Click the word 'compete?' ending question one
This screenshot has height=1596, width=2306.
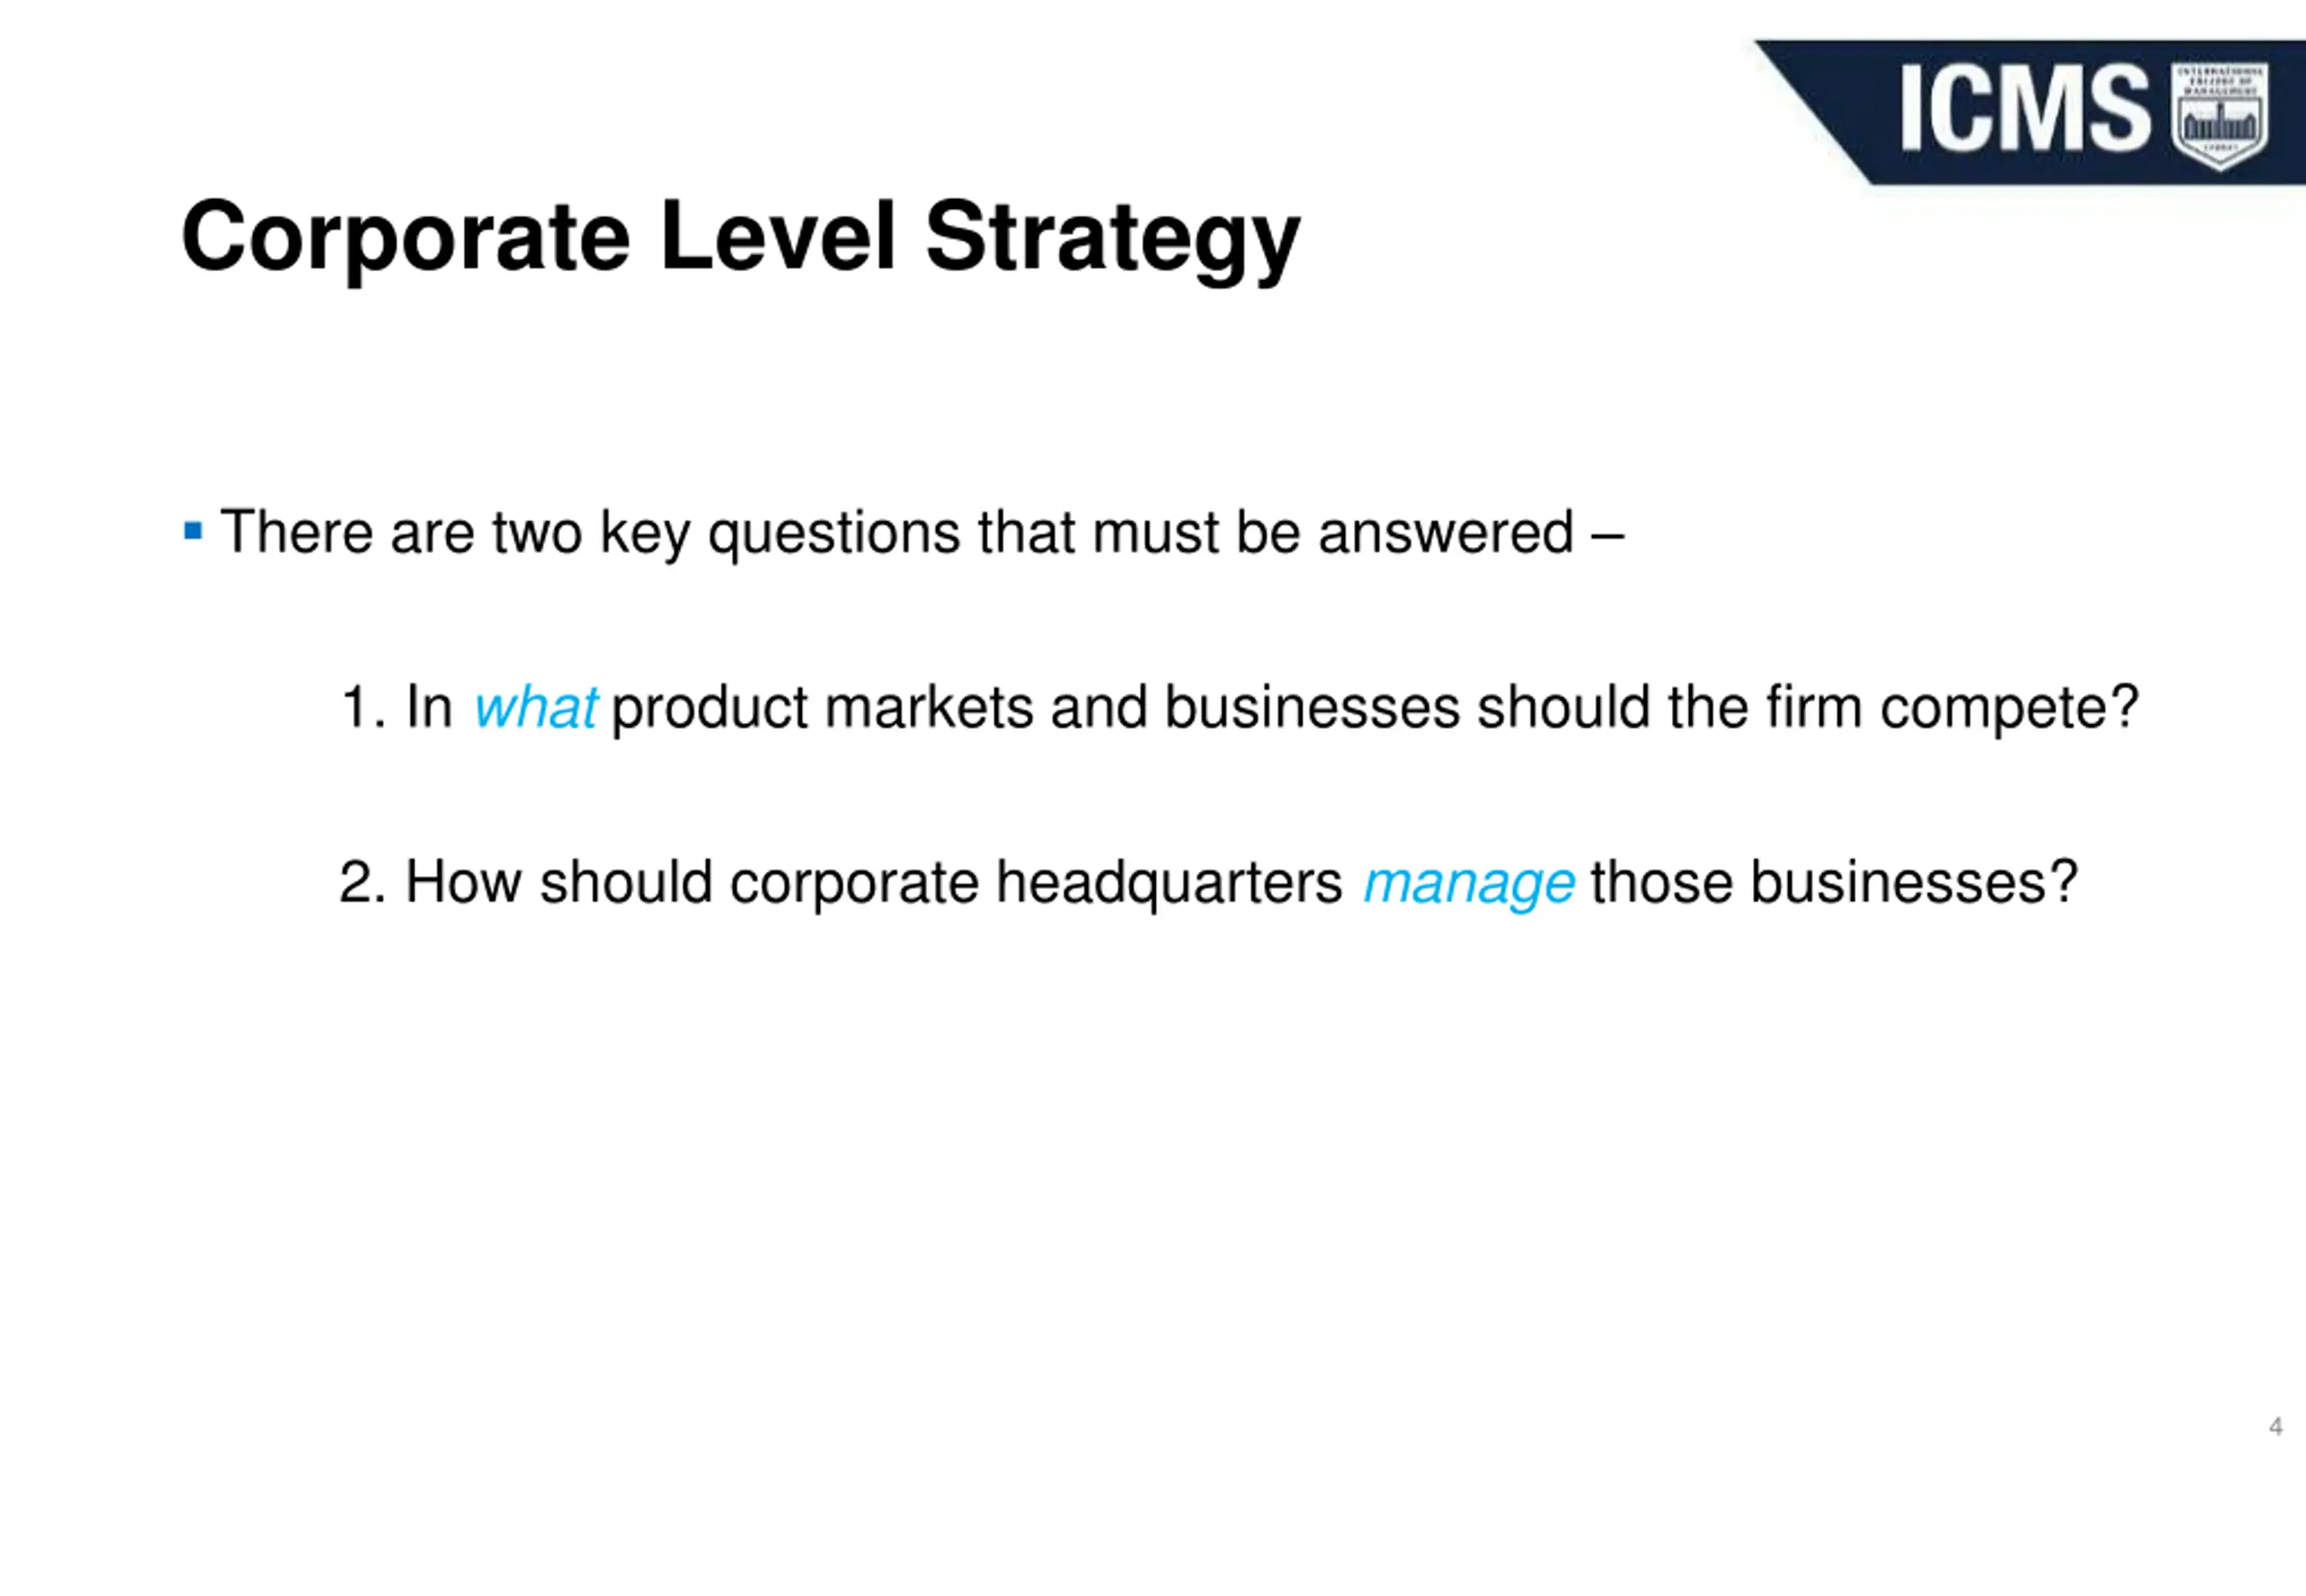pyautogui.click(x=2009, y=710)
